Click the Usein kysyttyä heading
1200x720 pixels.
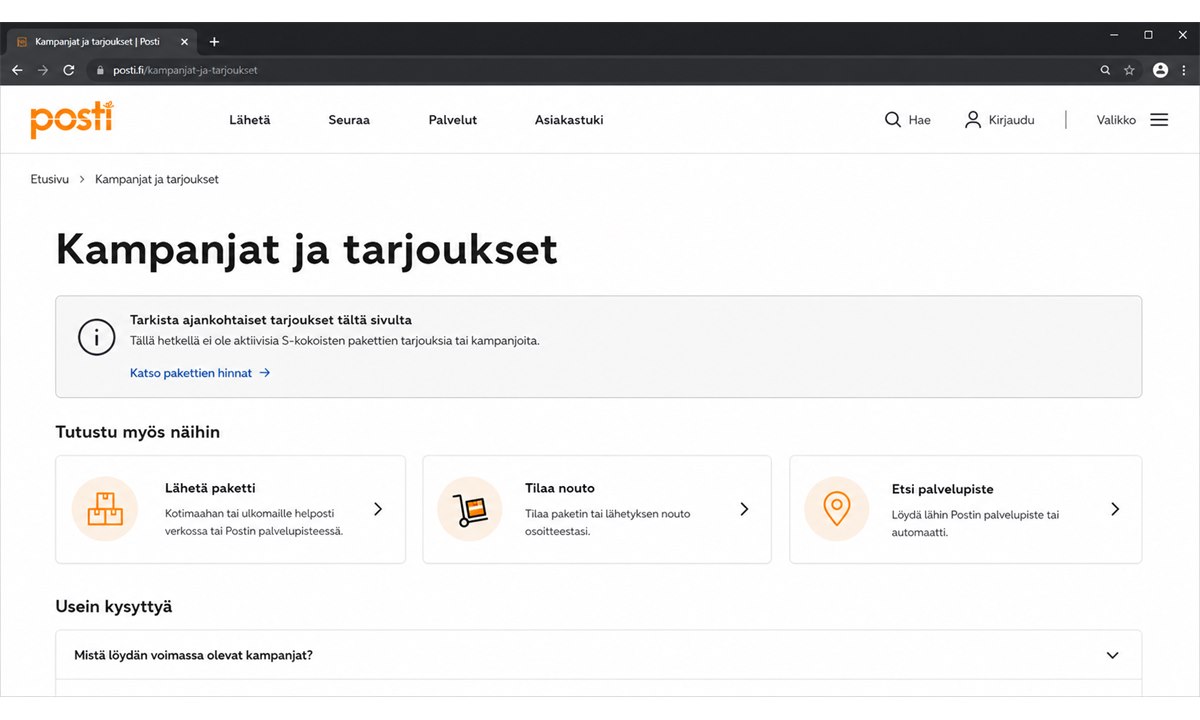(114, 606)
